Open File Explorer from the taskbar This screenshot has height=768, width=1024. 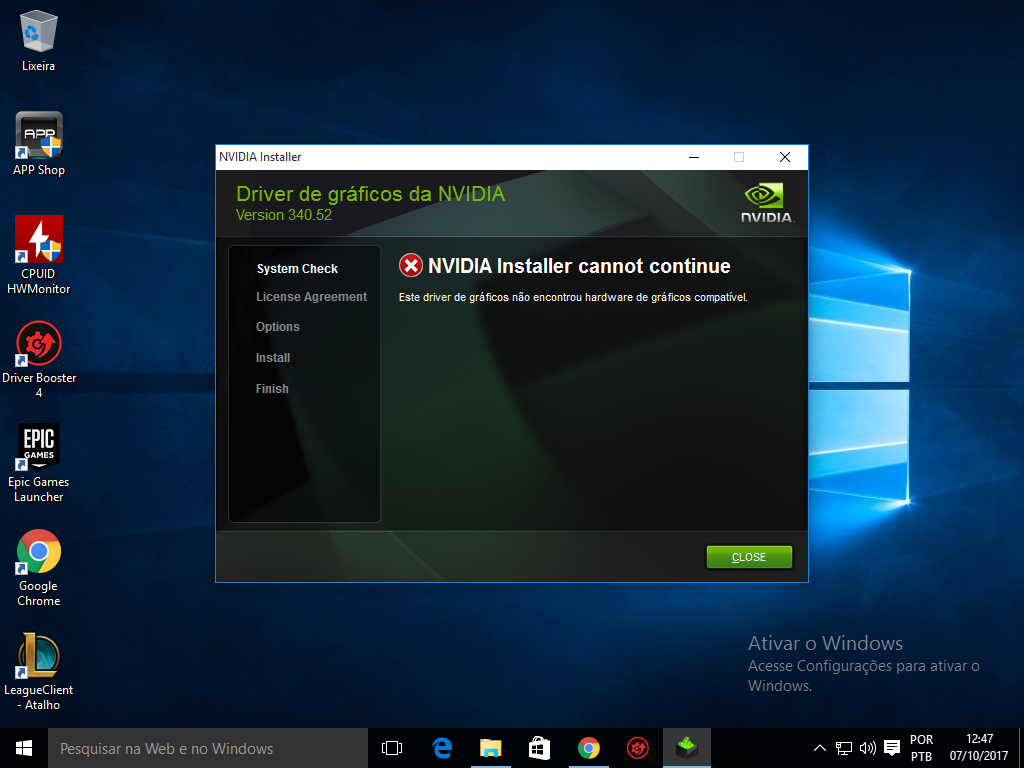point(490,748)
